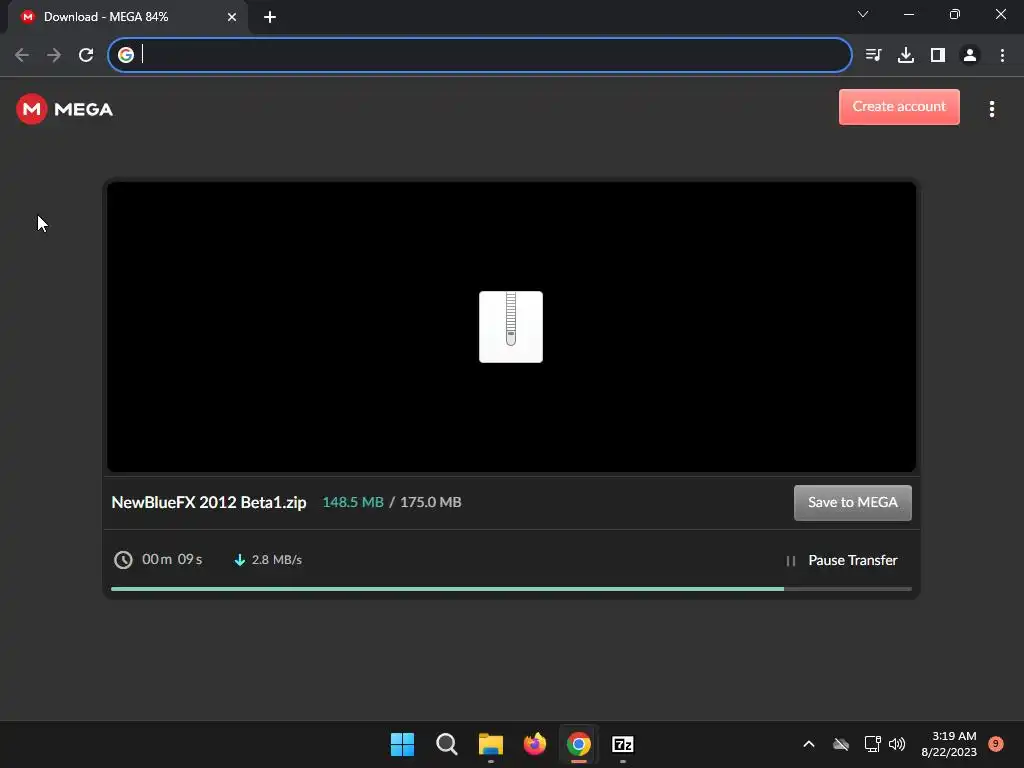
Task: Click Create account button
Action: click(899, 106)
